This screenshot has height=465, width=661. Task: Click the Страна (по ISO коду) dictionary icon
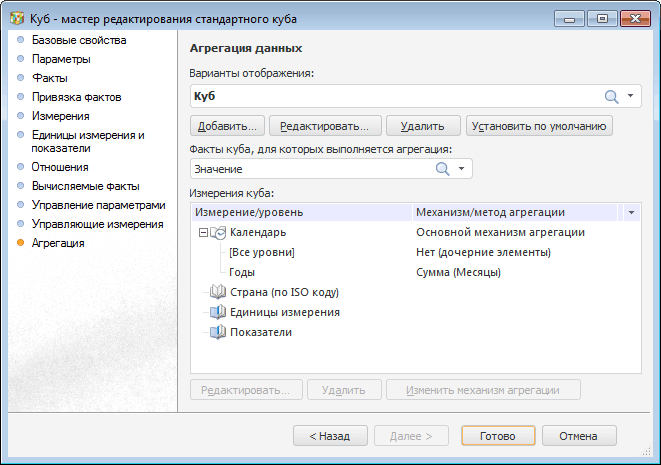218,292
